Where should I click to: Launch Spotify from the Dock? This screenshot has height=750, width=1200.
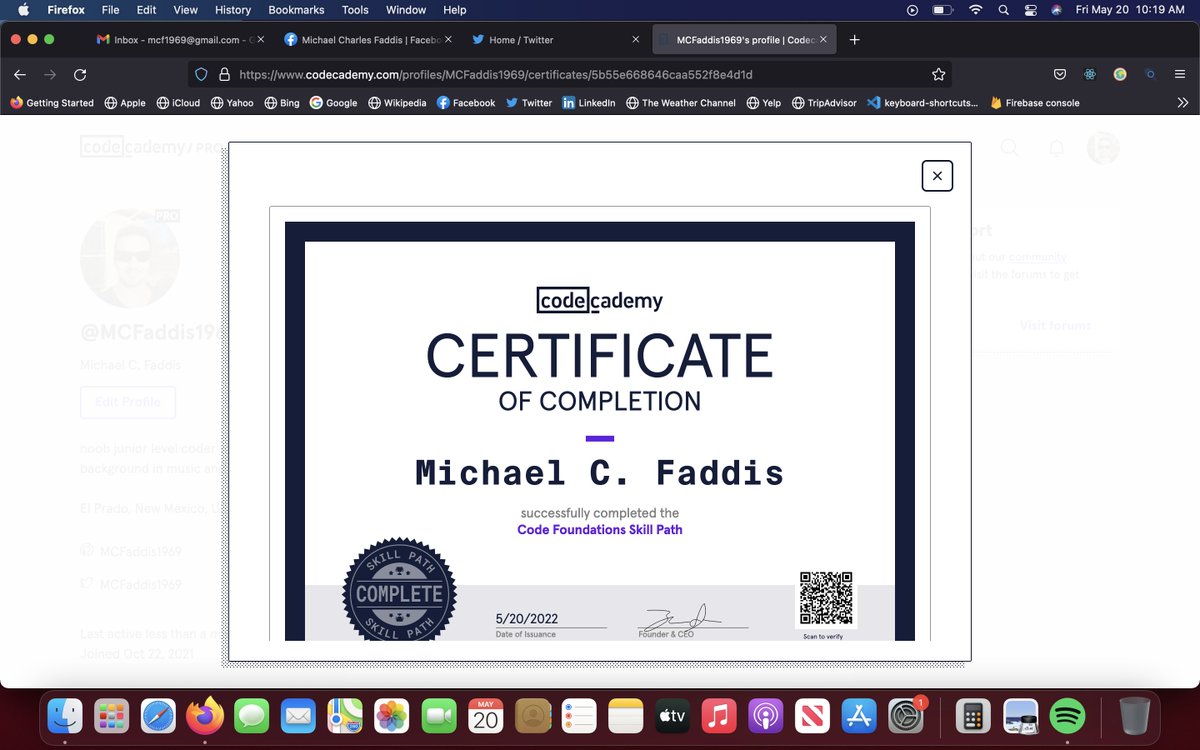(x=1068, y=716)
